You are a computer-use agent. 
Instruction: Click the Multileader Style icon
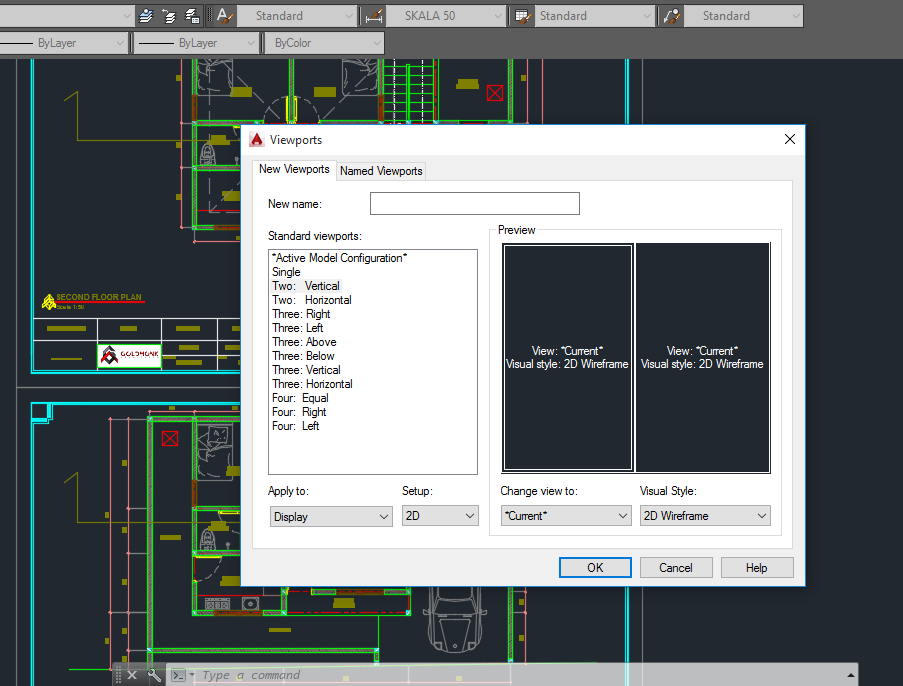click(671, 16)
